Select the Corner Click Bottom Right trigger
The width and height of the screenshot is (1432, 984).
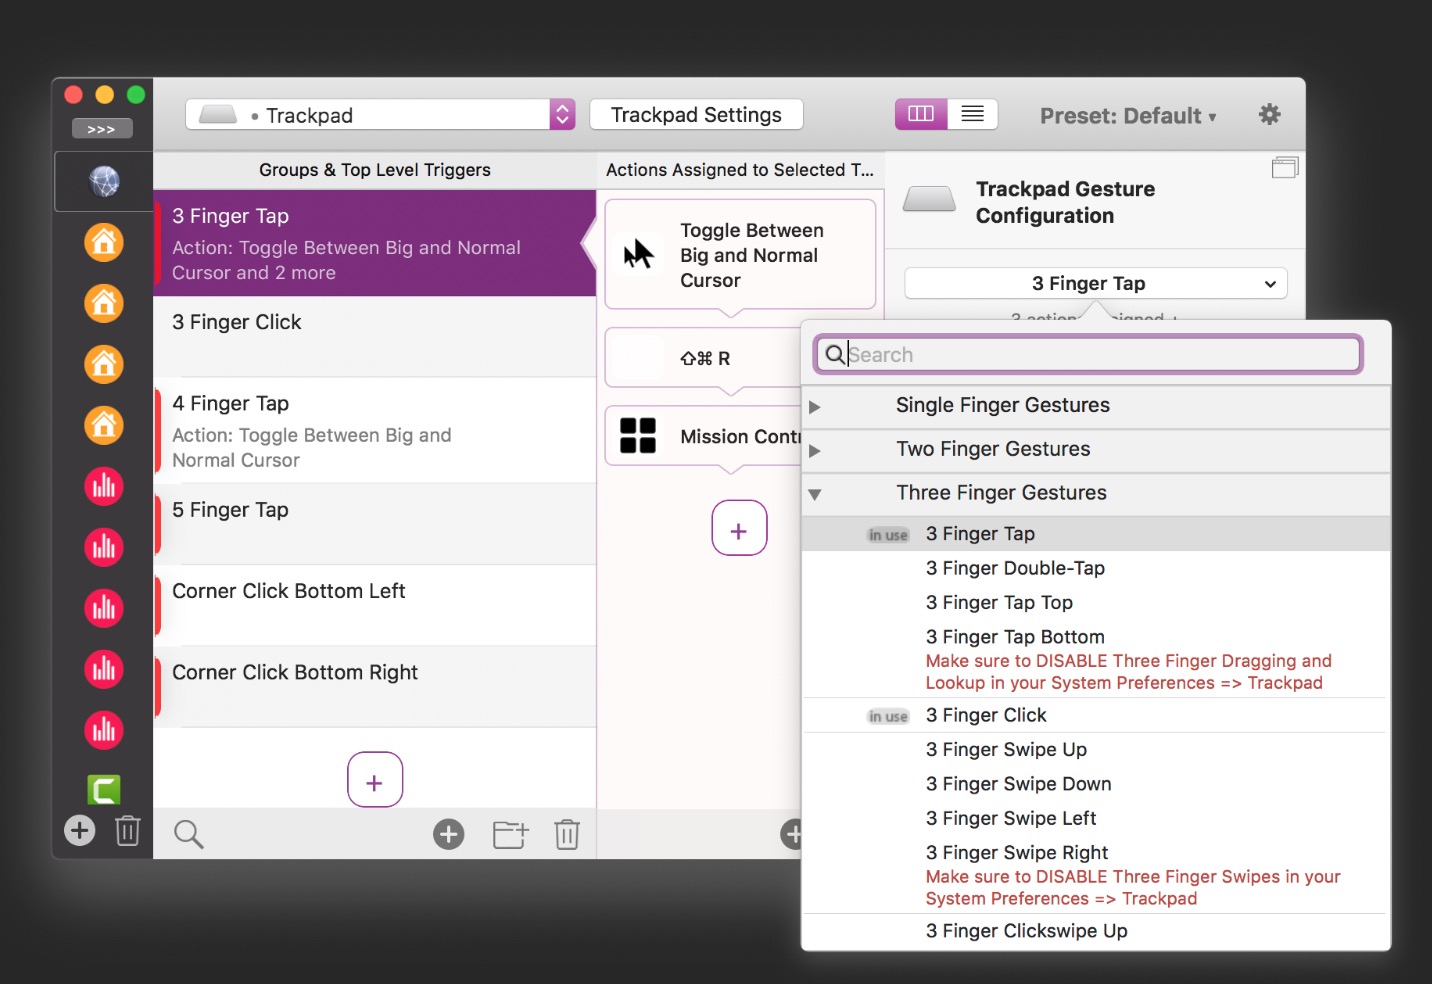coord(375,686)
